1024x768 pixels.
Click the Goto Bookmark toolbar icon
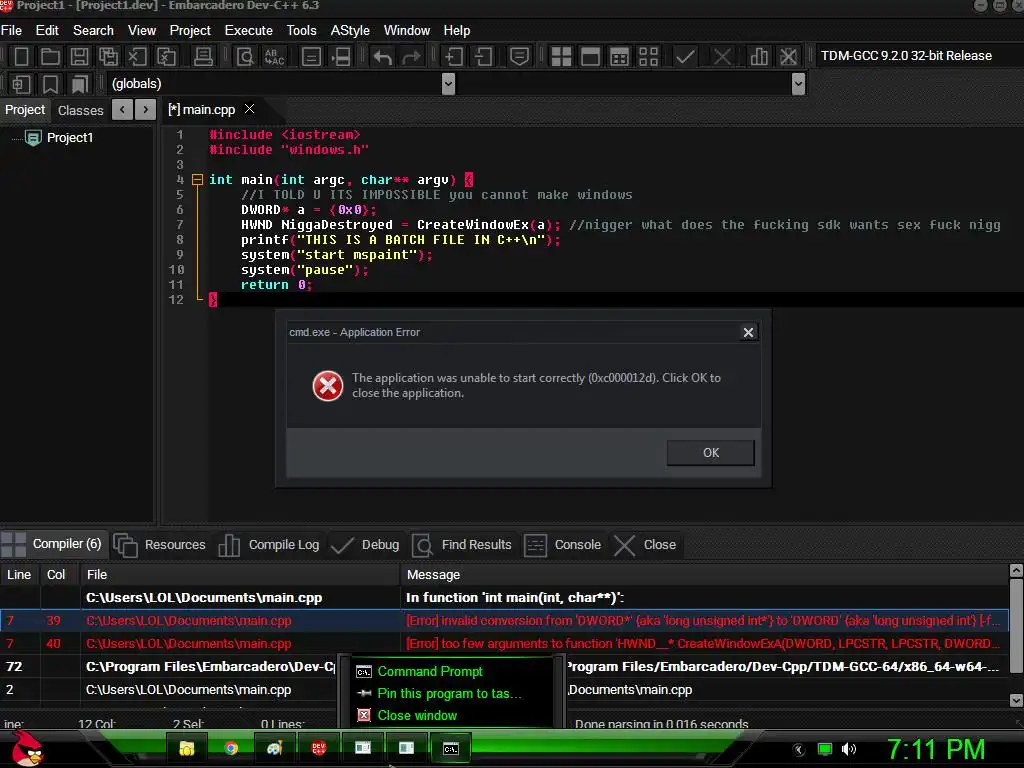pos(79,84)
